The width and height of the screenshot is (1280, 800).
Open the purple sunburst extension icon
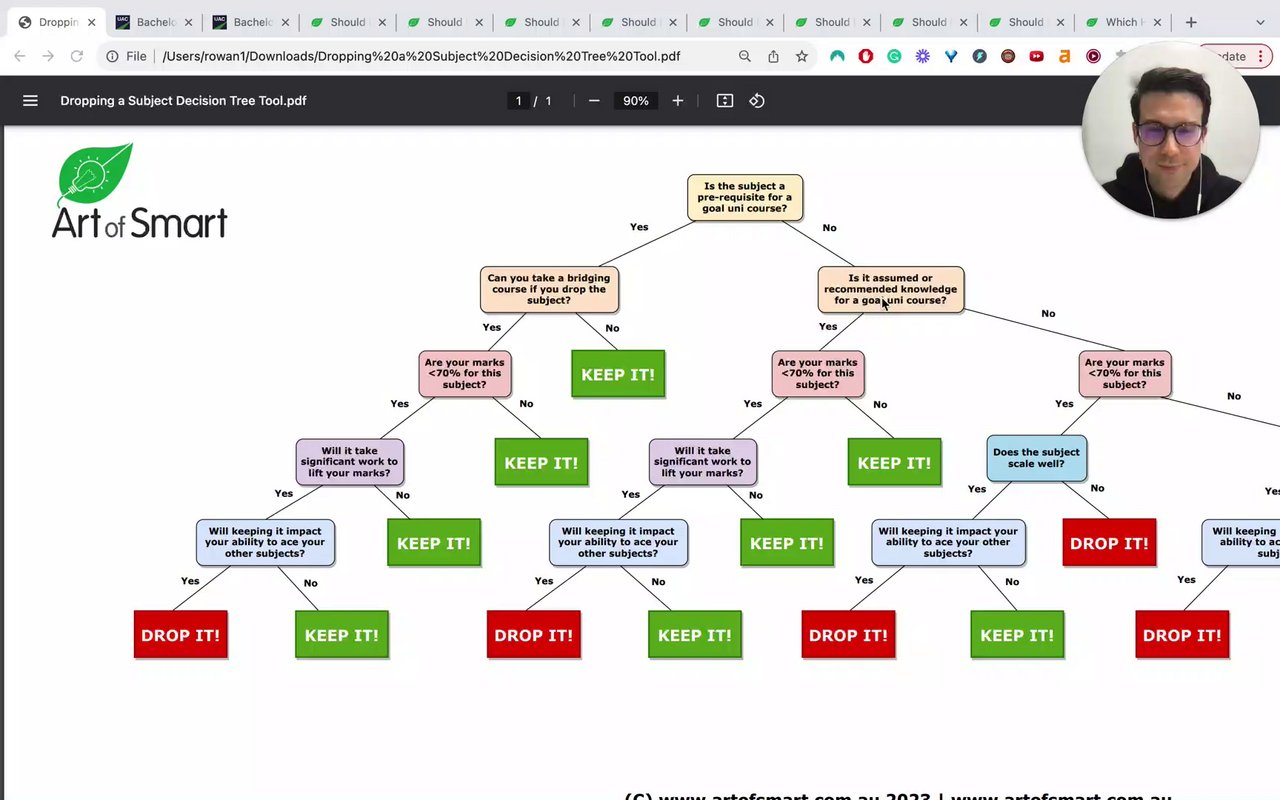pos(923,56)
